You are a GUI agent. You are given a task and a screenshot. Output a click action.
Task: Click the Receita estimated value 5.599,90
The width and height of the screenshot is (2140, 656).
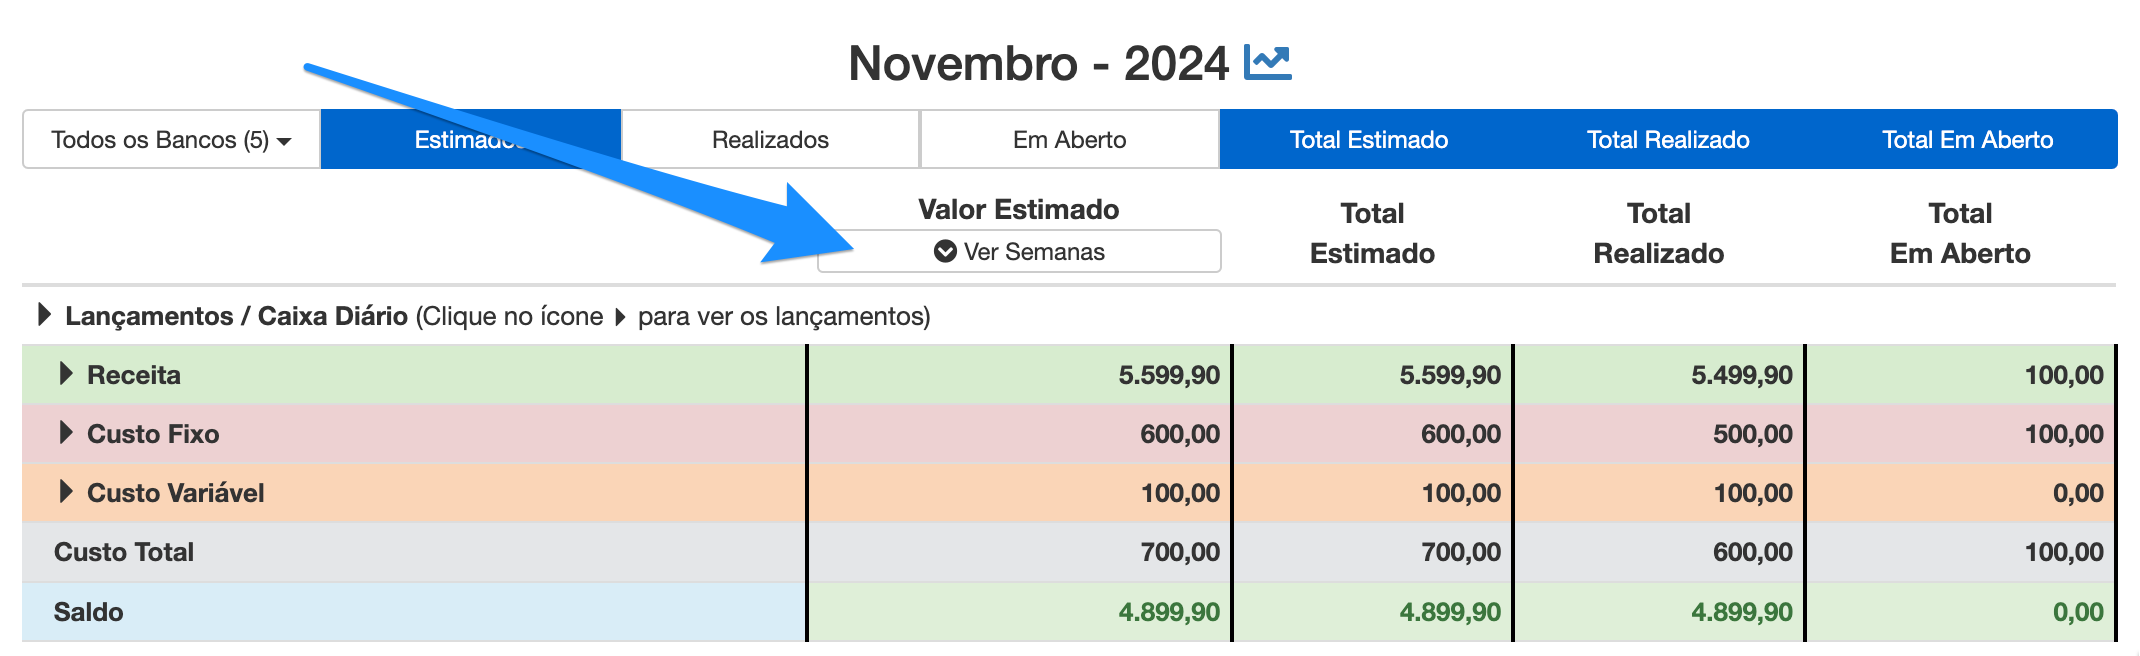pyautogui.click(x=1168, y=375)
